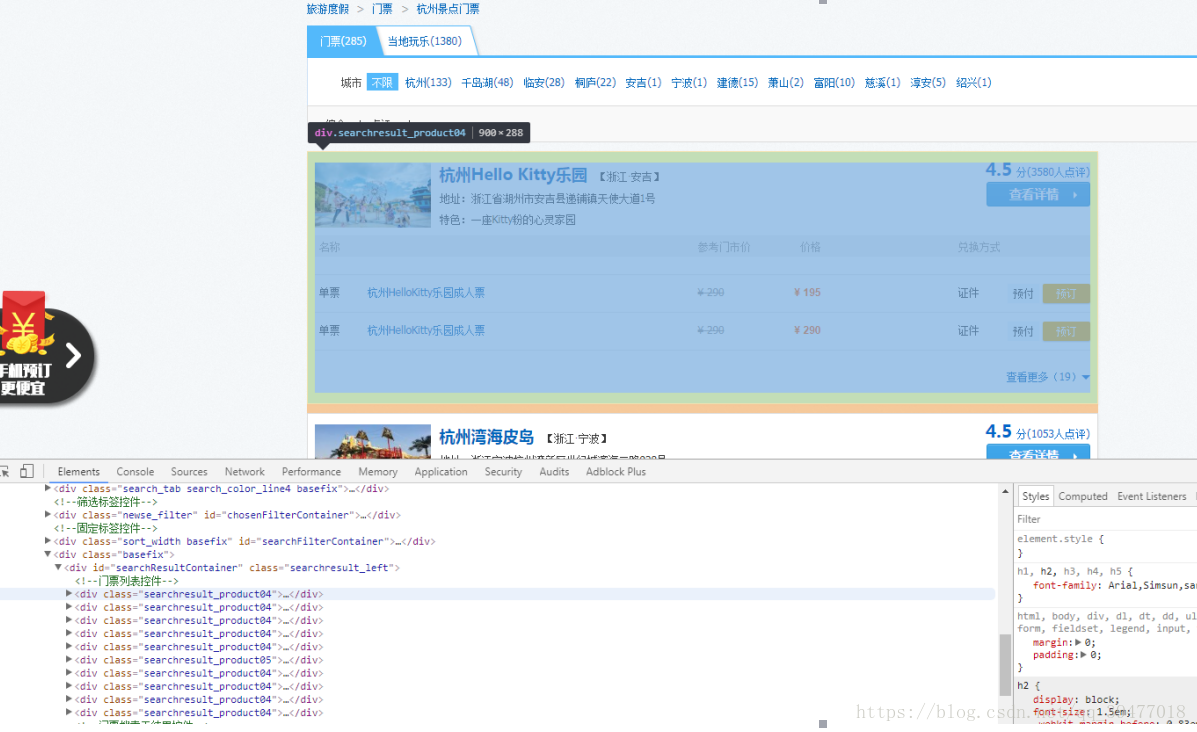The image size is (1197, 732).
Task: Open the Network tab
Action: (x=245, y=472)
